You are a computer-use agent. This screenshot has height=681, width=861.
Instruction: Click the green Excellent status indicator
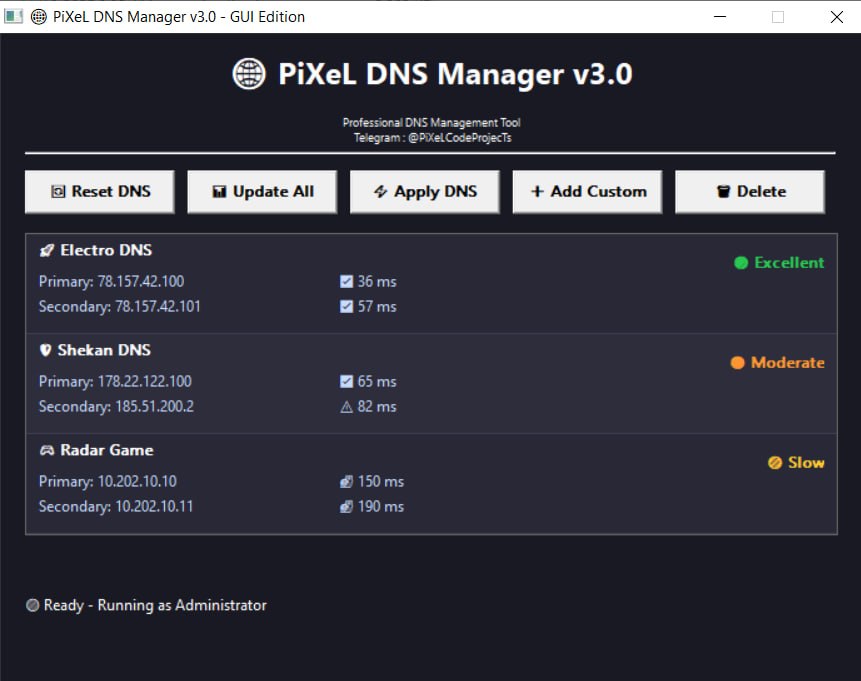click(740, 262)
